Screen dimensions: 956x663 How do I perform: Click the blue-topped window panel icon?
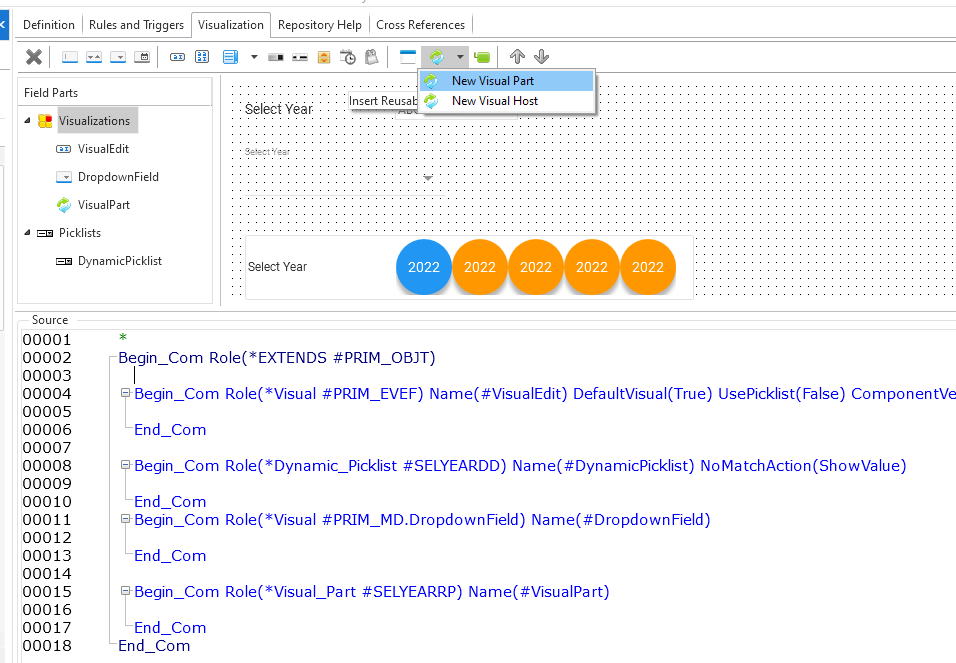[408, 57]
